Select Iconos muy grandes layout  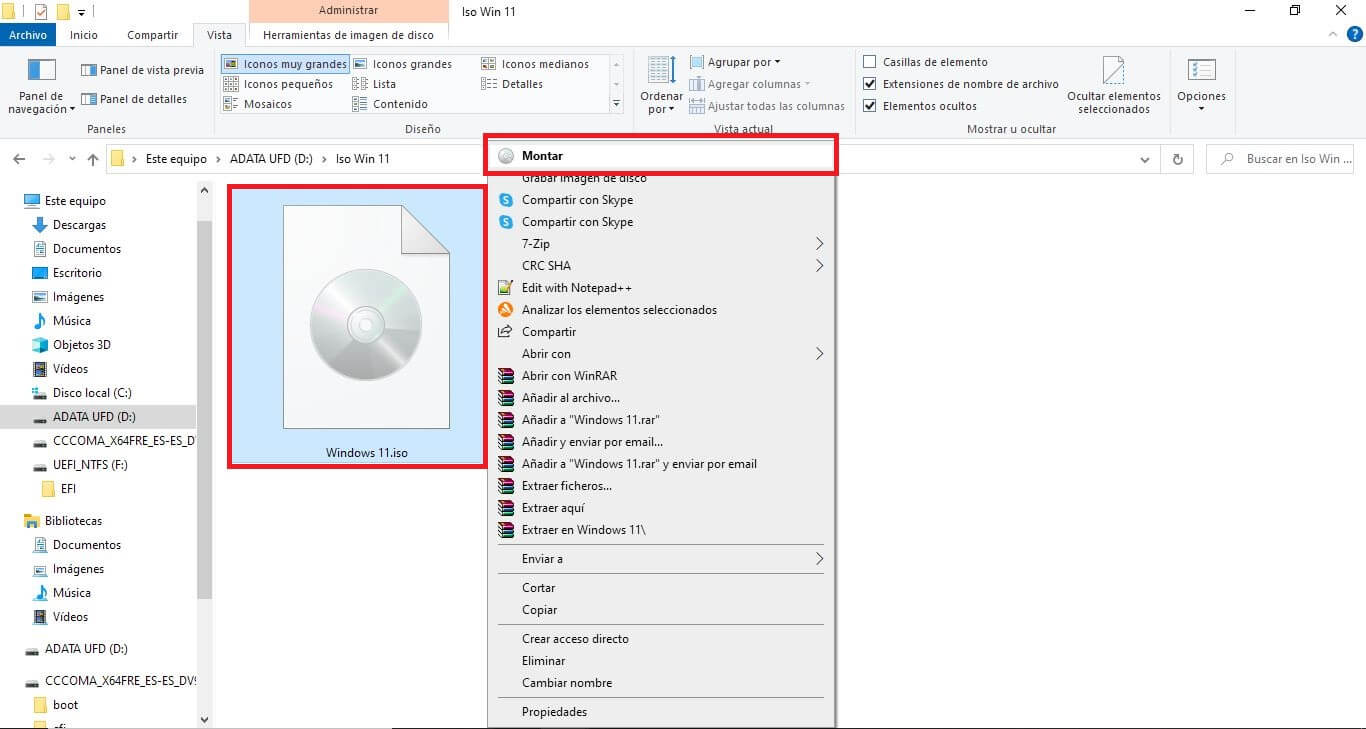coord(285,64)
